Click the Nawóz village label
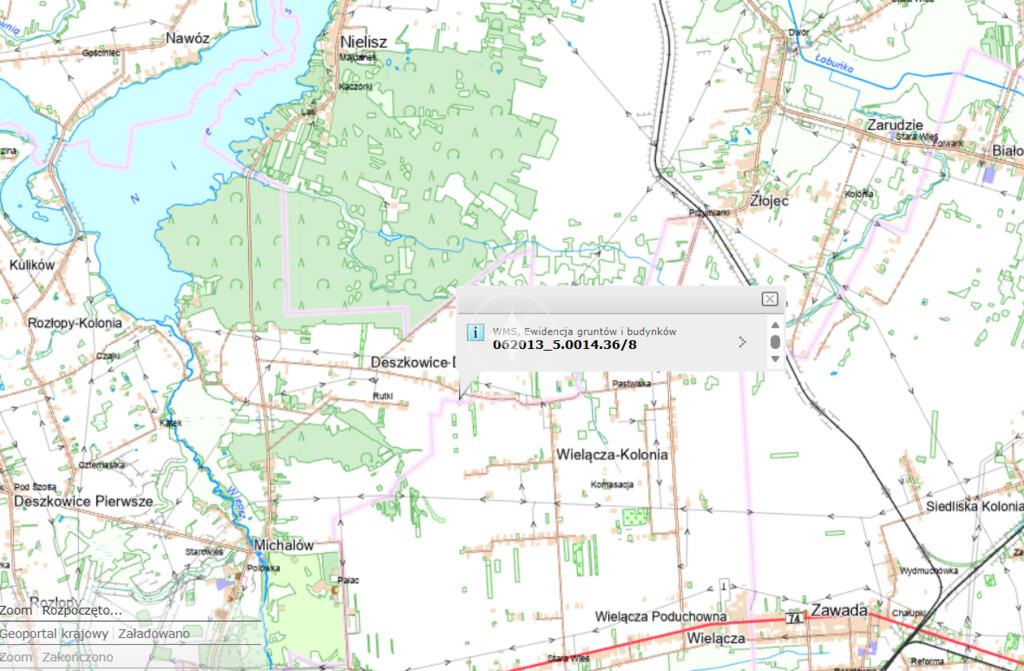This screenshot has width=1024, height=671. (187, 38)
